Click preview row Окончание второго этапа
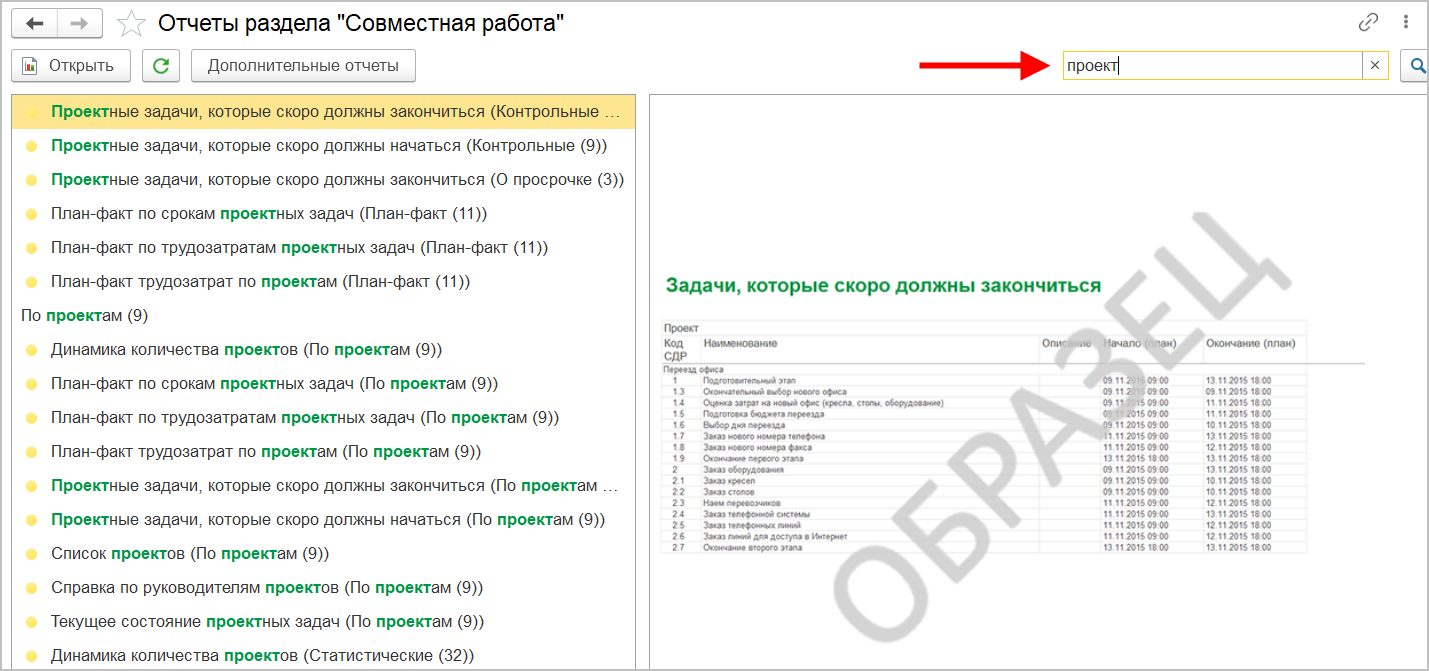This screenshot has width=1429, height=671. point(985,547)
